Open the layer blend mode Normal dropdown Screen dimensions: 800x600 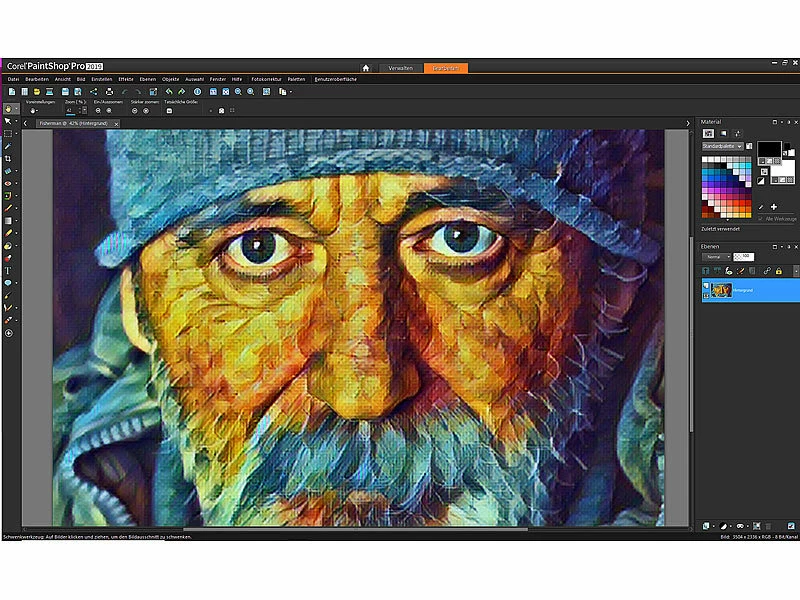pos(717,256)
